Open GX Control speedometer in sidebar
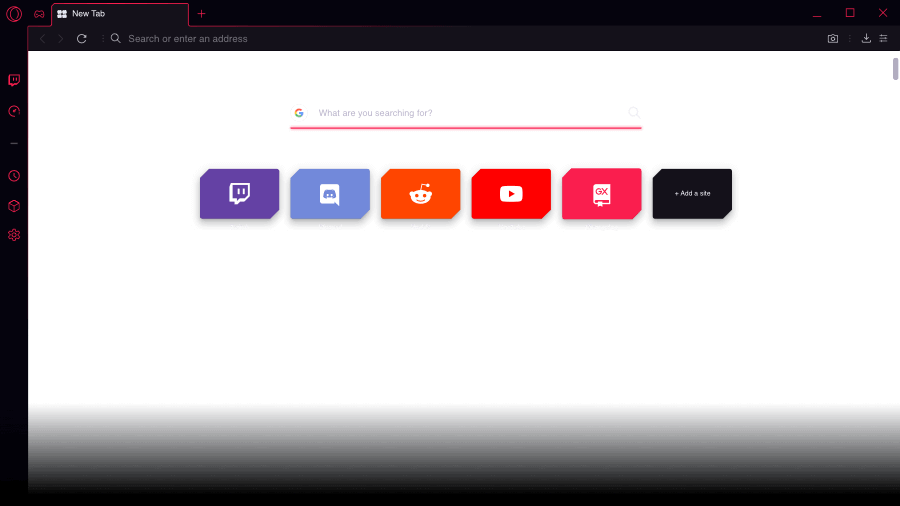This screenshot has width=900, height=506. click(14, 111)
